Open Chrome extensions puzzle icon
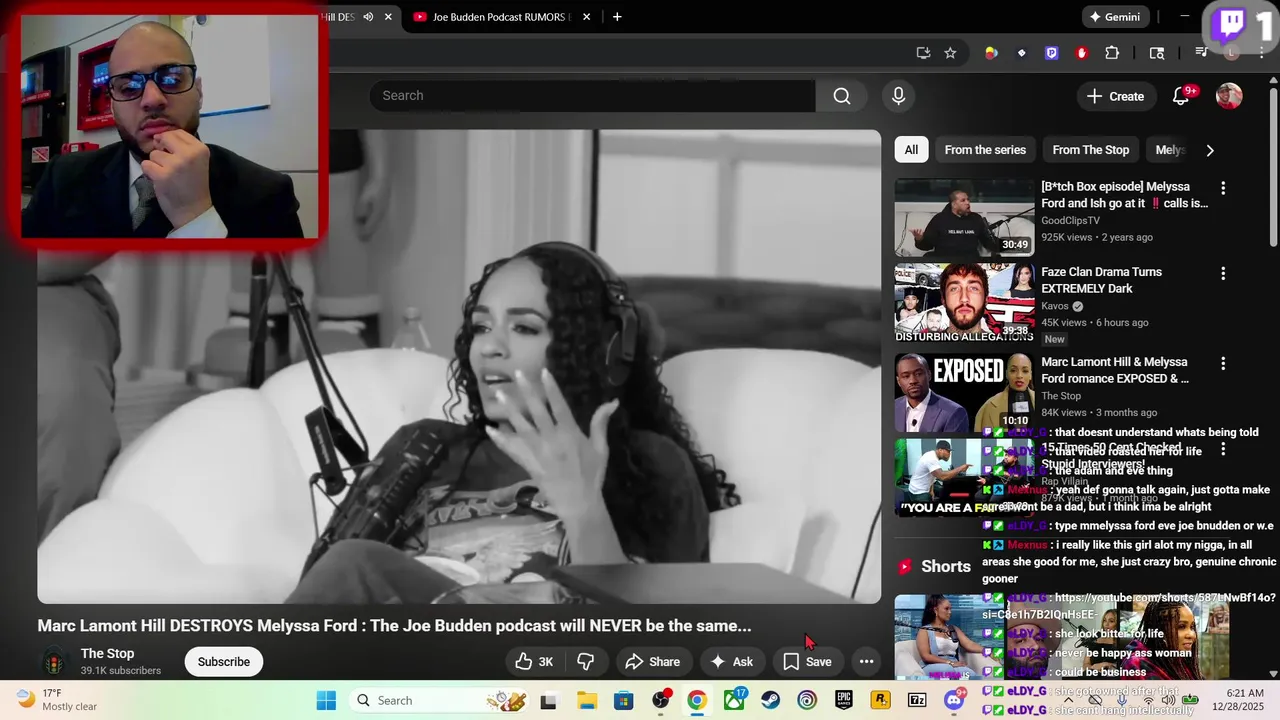The width and height of the screenshot is (1280, 720). tap(1112, 53)
